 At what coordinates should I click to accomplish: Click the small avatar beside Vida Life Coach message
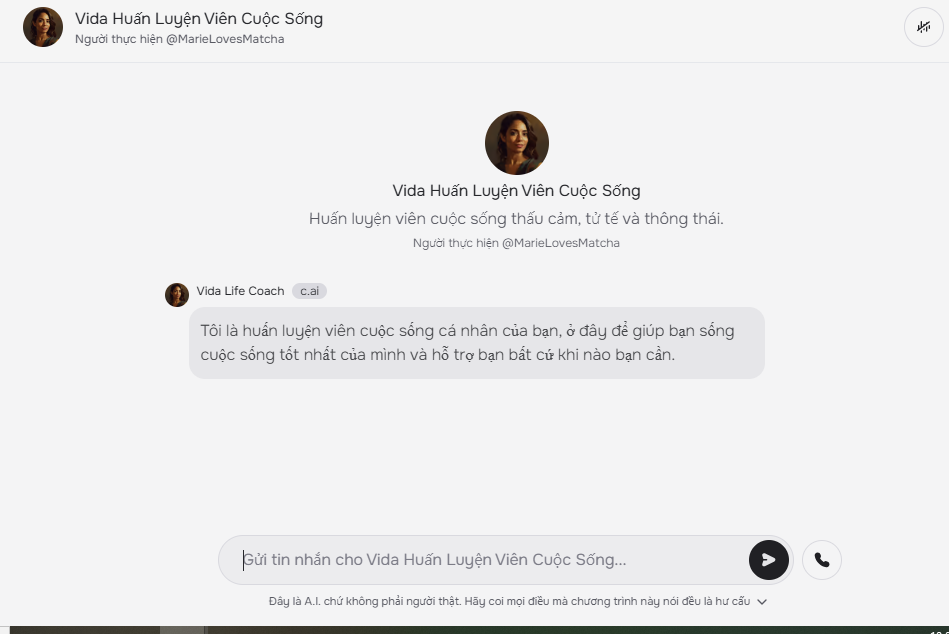[x=177, y=295]
